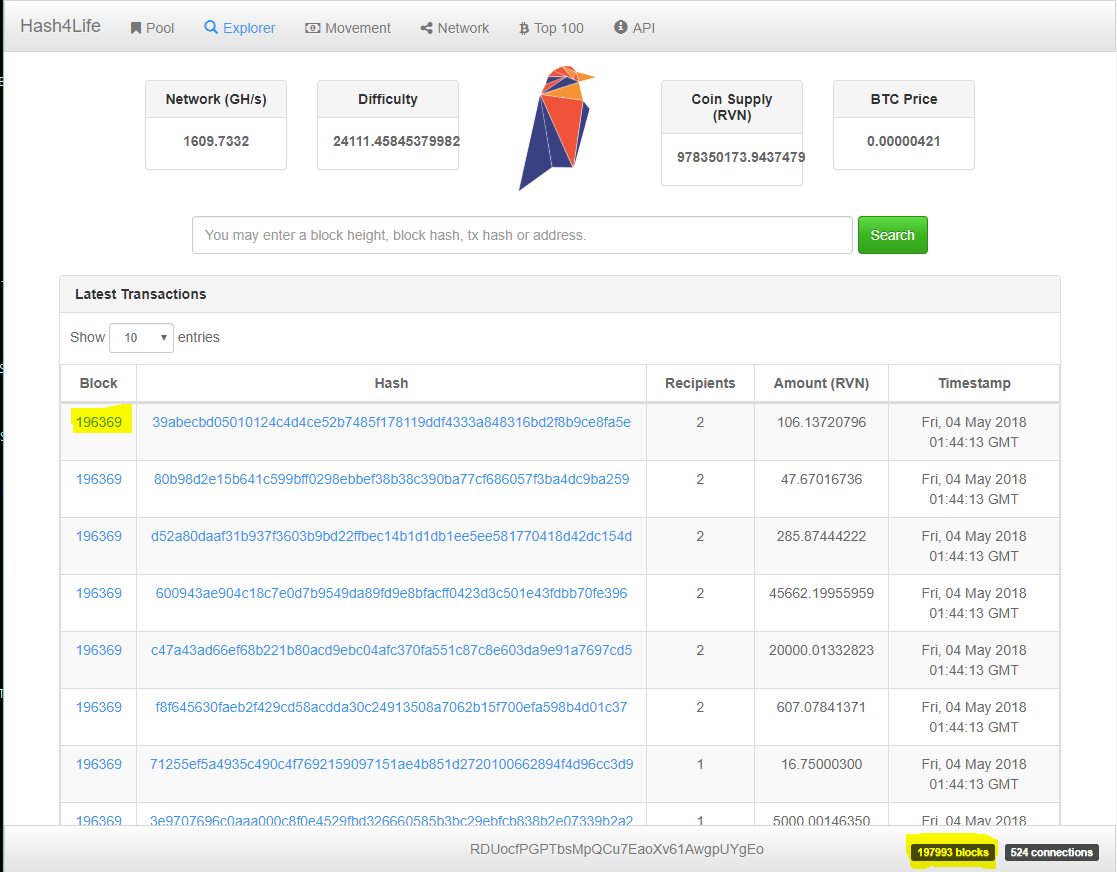The width and height of the screenshot is (1117, 872).
Task: Click the Top 100 bitcoin icon
Action: (524, 28)
